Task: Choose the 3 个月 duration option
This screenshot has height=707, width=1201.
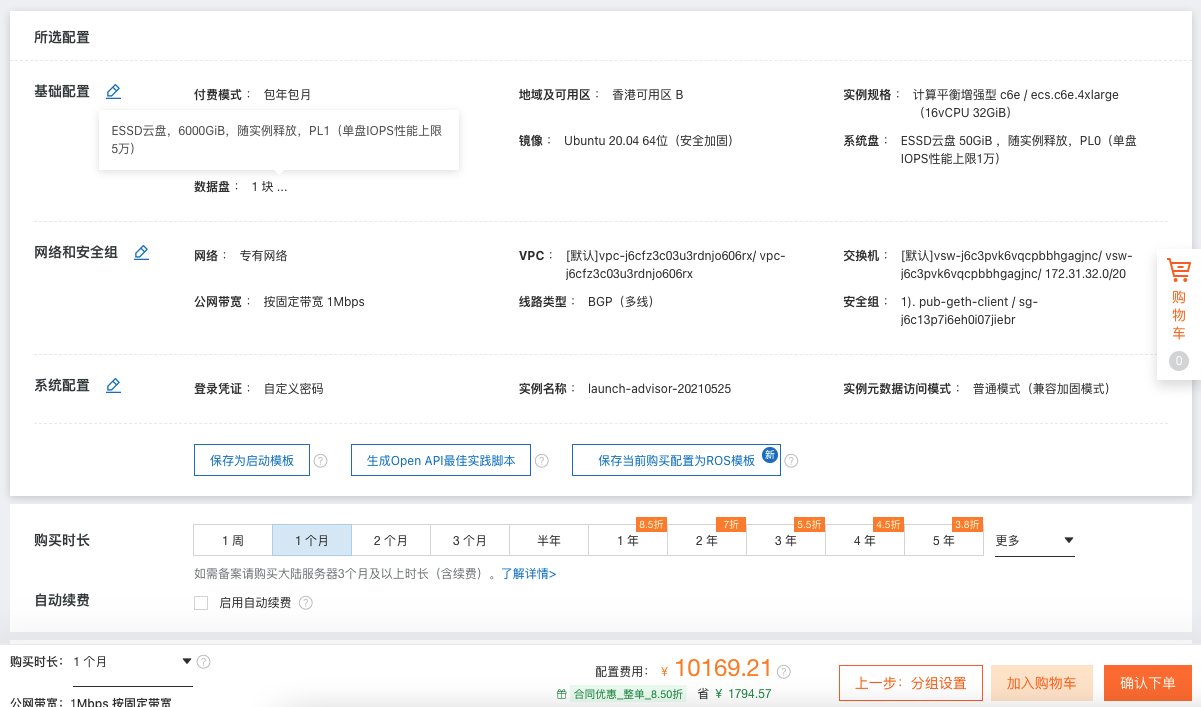Action: click(470, 541)
